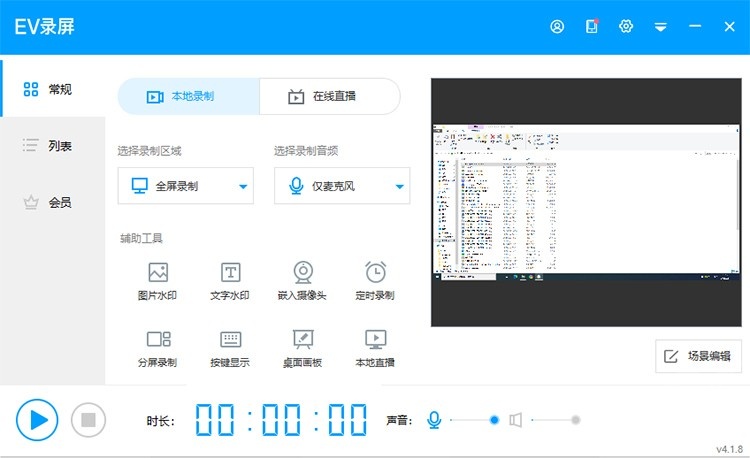Open the 本地直播 local live stream tool
The height and width of the screenshot is (458, 750).
click(x=375, y=349)
